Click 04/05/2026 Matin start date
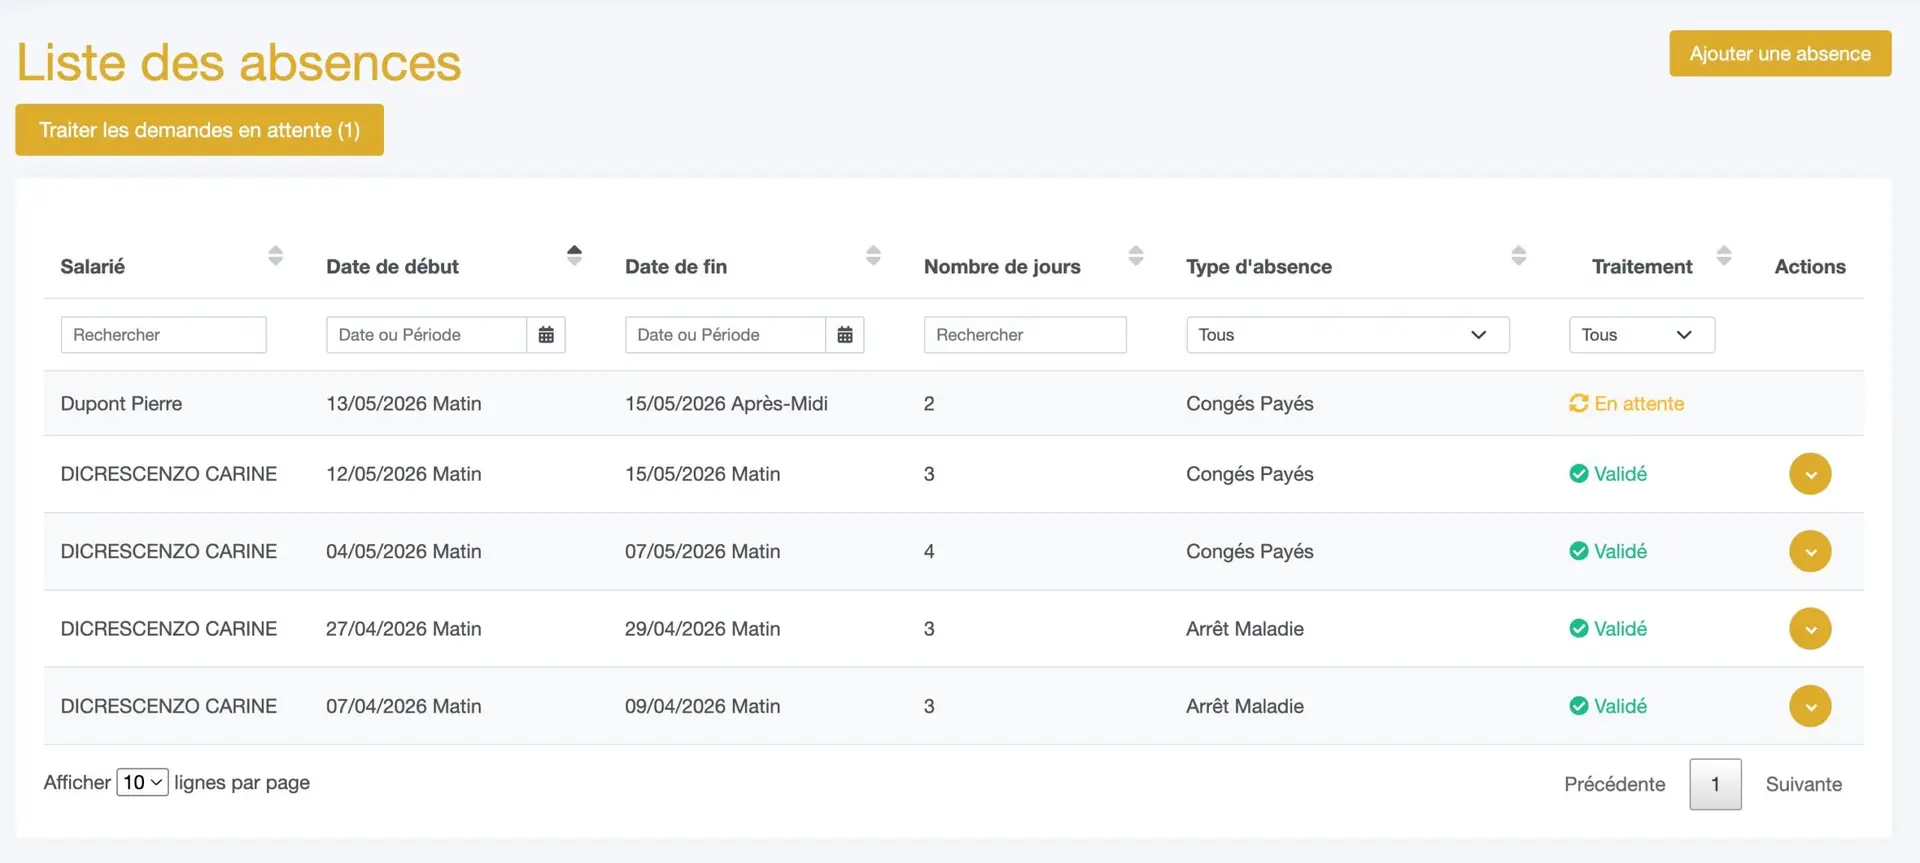This screenshot has width=1920, height=863. [x=403, y=551]
